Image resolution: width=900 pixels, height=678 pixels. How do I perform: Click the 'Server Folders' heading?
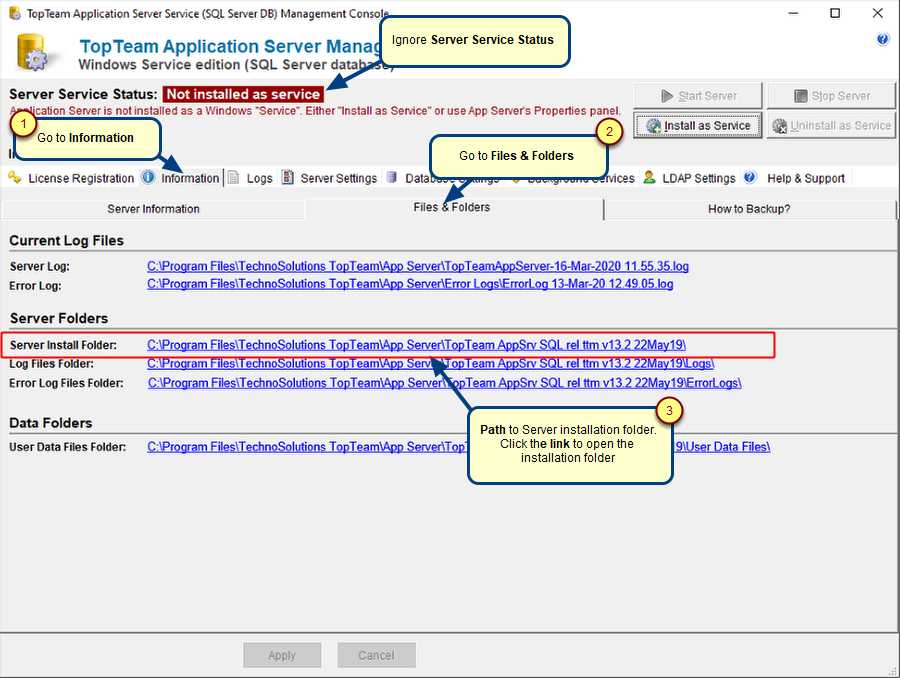(x=59, y=318)
